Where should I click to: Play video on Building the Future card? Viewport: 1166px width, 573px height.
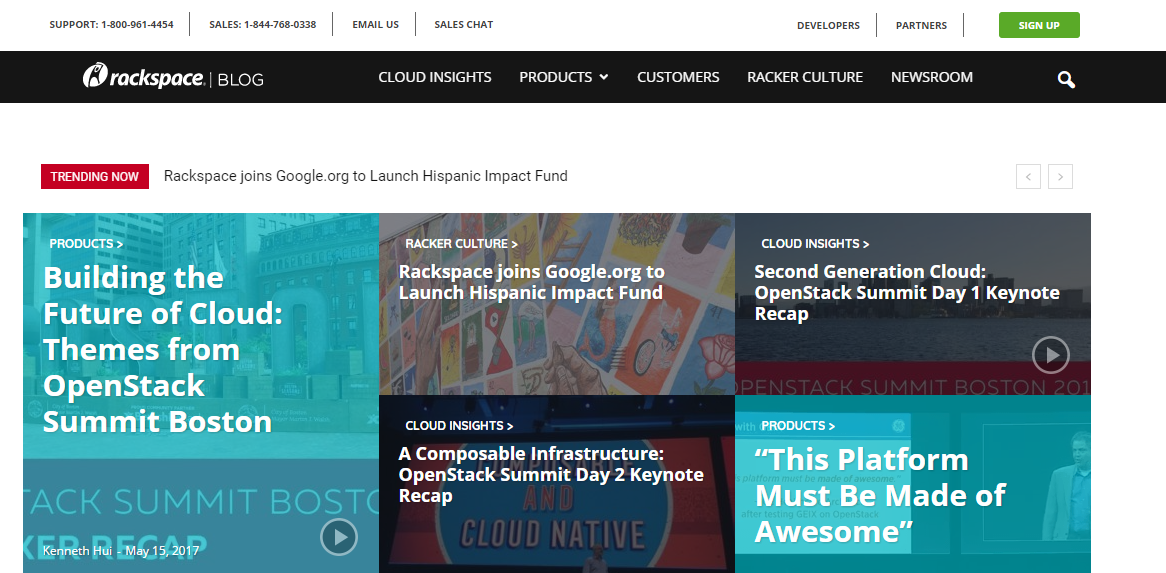pos(339,536)
